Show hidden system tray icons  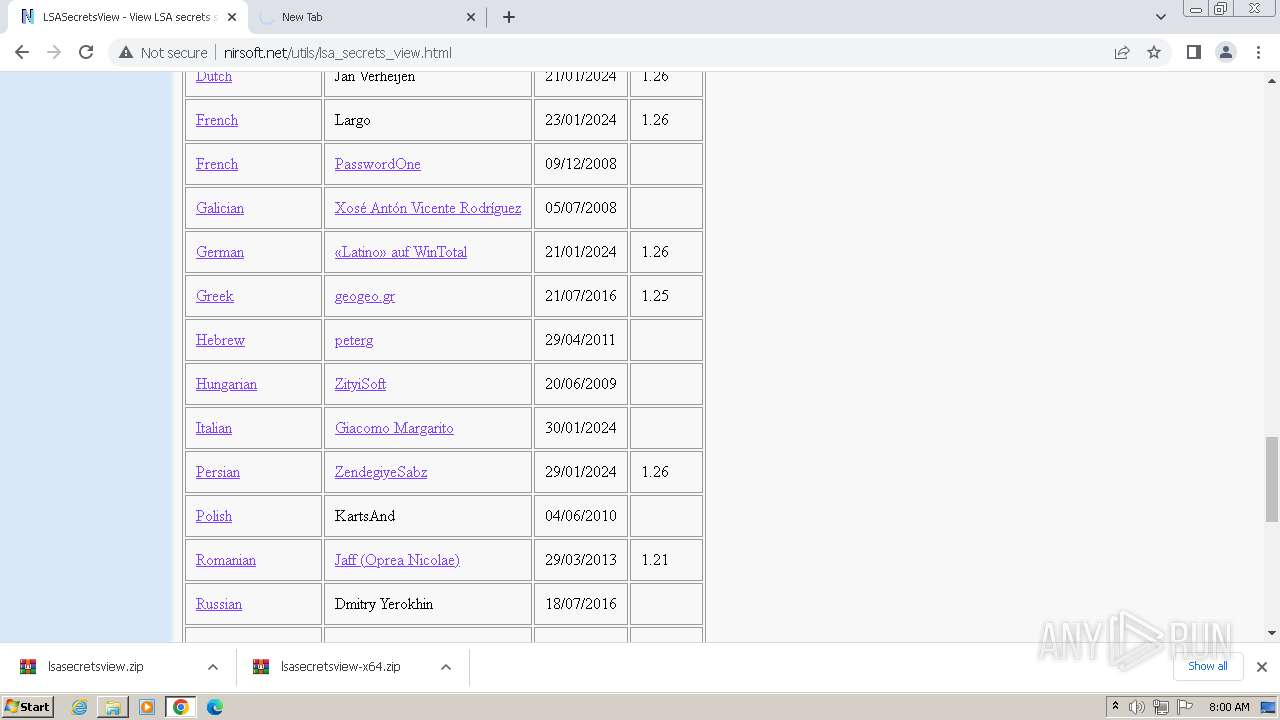(1115, 707)
